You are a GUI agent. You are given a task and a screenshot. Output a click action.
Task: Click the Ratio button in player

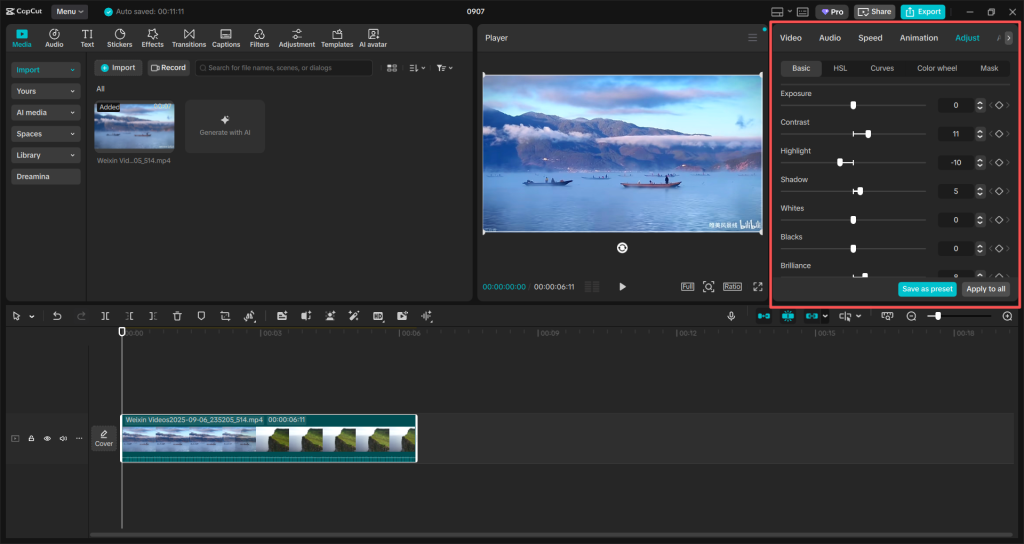coord(732,287)
